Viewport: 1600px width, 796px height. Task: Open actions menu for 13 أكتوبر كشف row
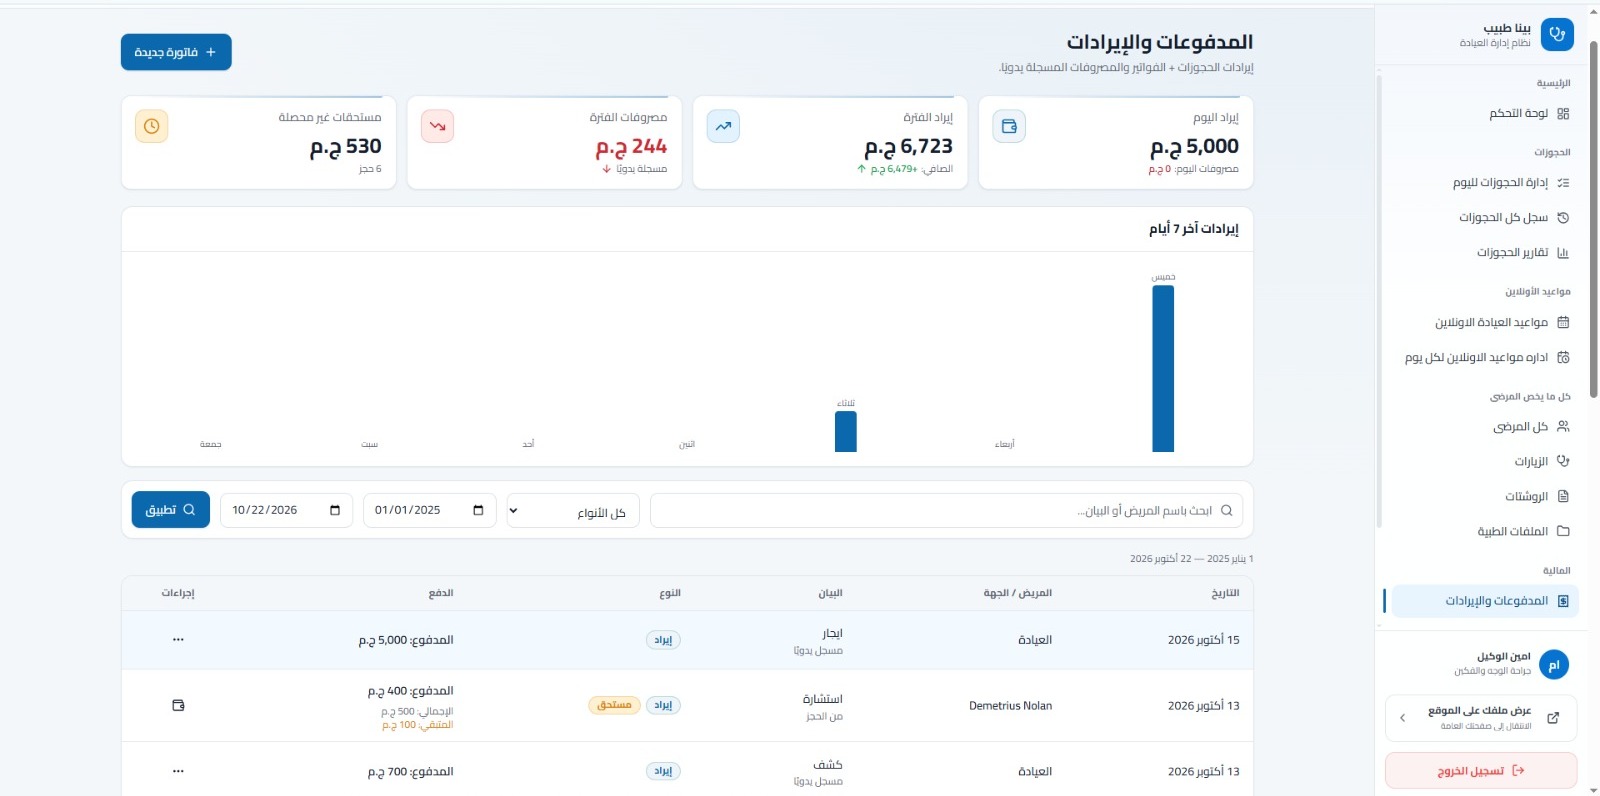click(x=178, y=772)
